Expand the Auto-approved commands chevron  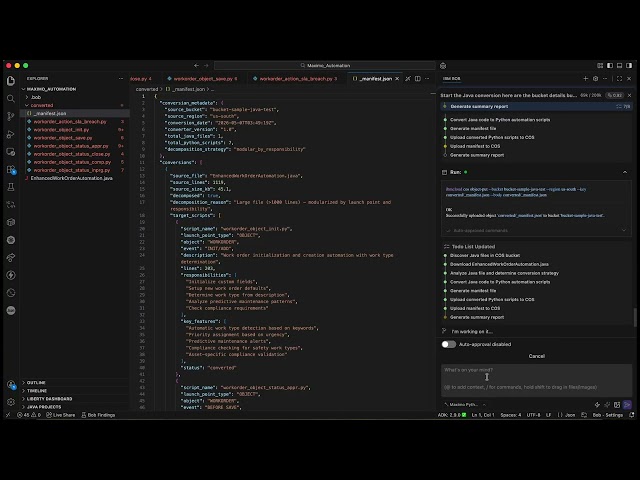click(624, 231)
